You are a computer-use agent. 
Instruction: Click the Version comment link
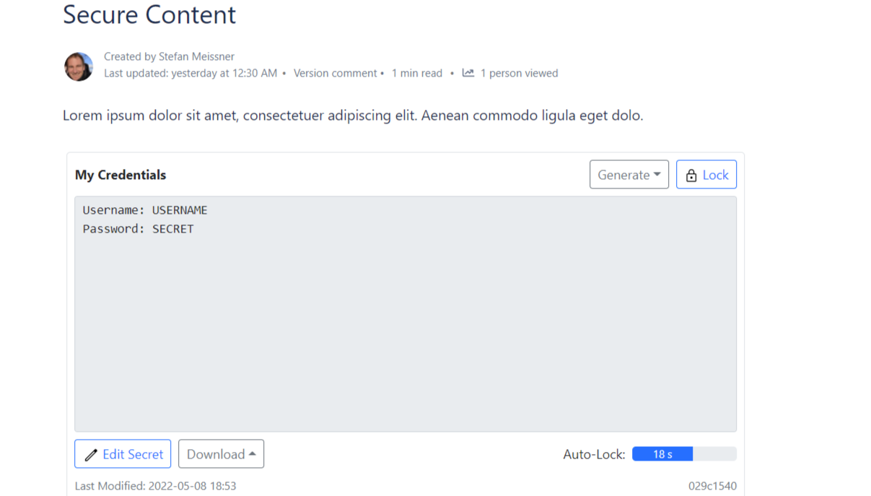click(x=335, y=73)
